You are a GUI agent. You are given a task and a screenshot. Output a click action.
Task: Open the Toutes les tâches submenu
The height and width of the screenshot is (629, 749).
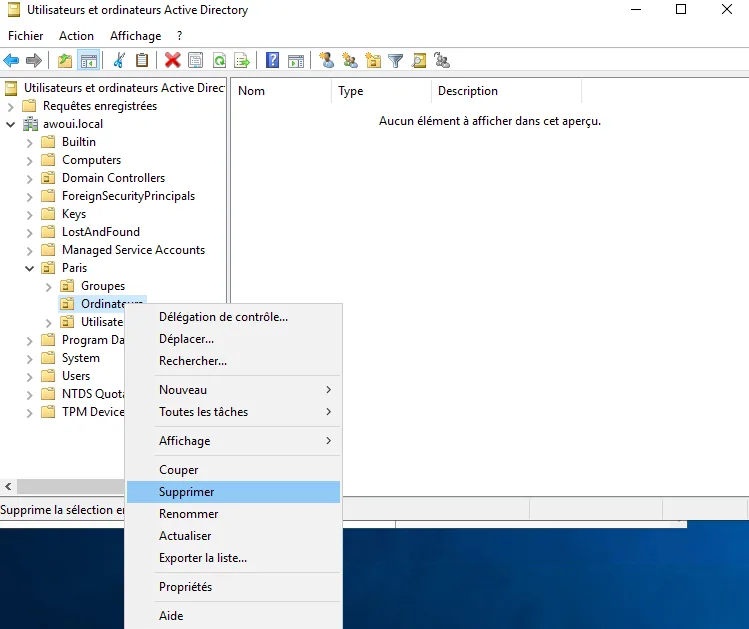[234, 412]
